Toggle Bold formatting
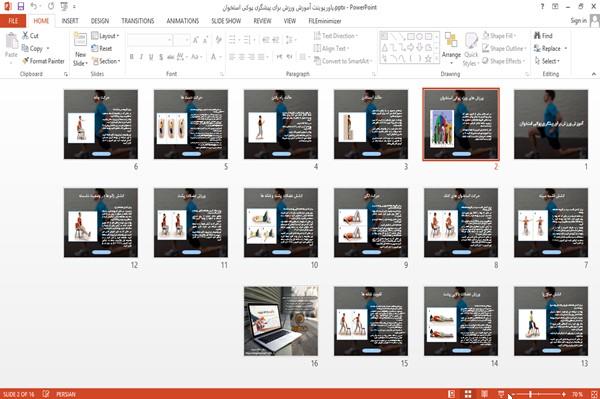600x399 pixels. [132, 57]
